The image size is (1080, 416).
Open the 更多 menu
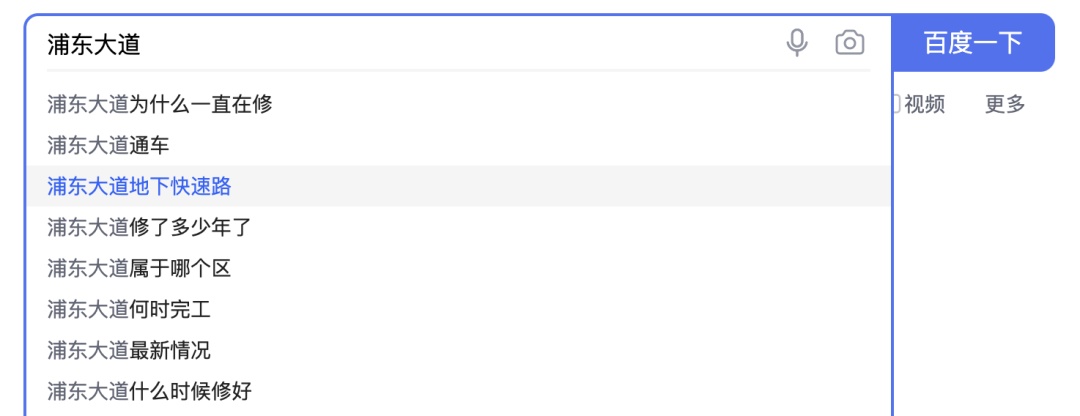(1005, 104)
